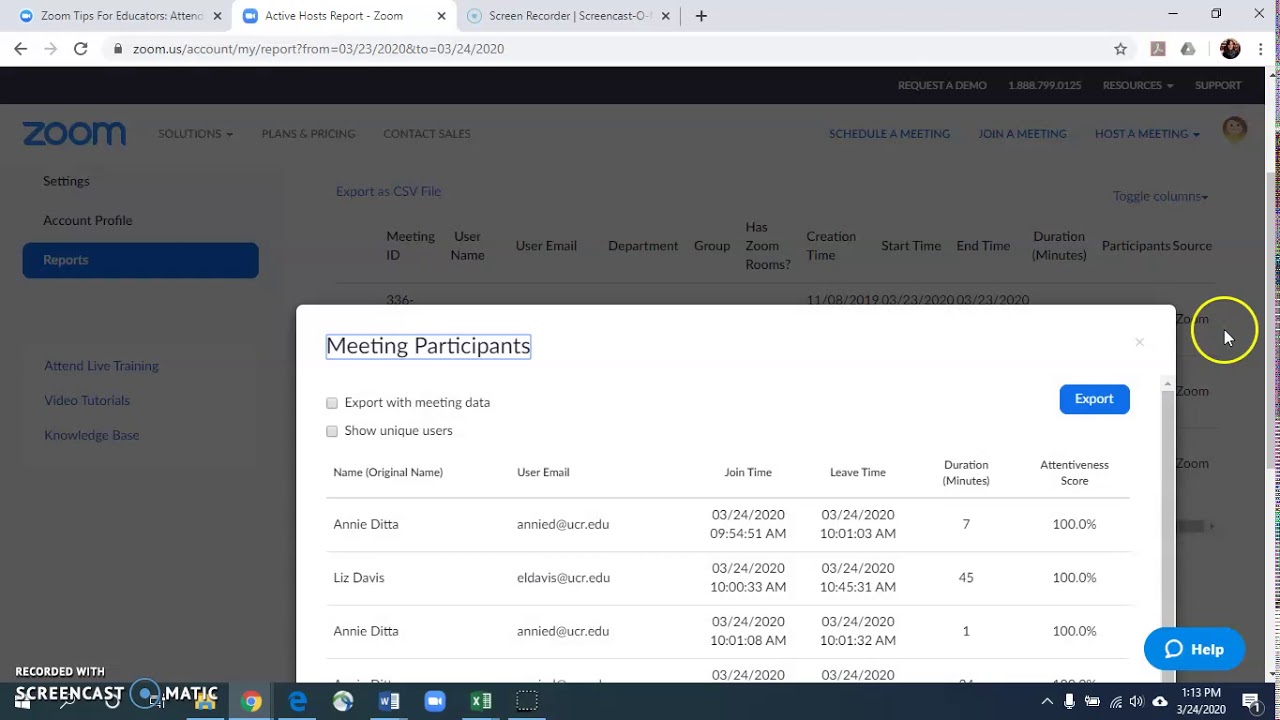The height and width of the screenshot is (720, 1280).
Task: Click the page vertical scrollbar
Action: (1272, 320)
